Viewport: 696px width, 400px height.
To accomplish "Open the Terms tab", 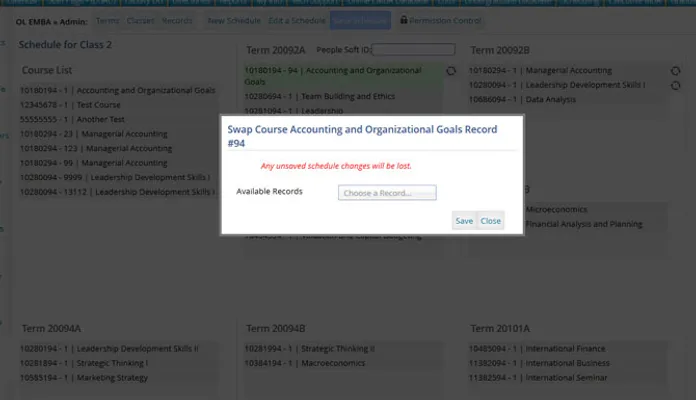I will pyautogui.click(x=108, y=20).
